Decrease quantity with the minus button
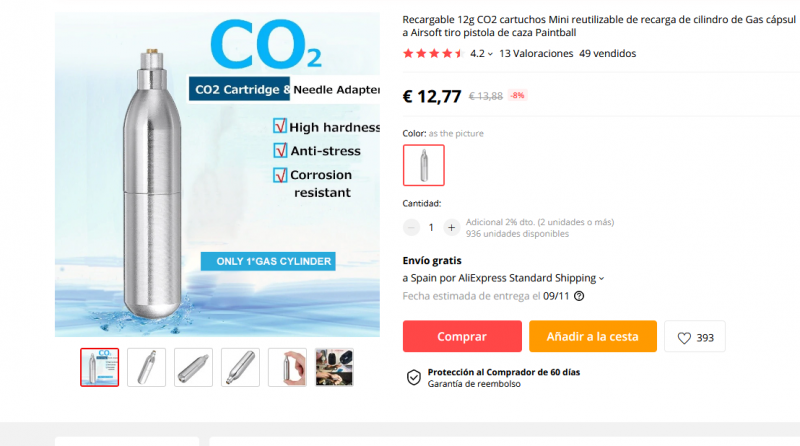This screenshot has width=800, height=446. [412, 227]
